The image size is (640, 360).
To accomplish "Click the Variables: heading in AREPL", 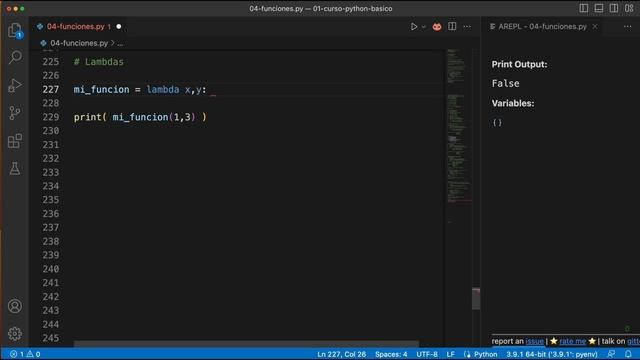I will click(513, 103).
